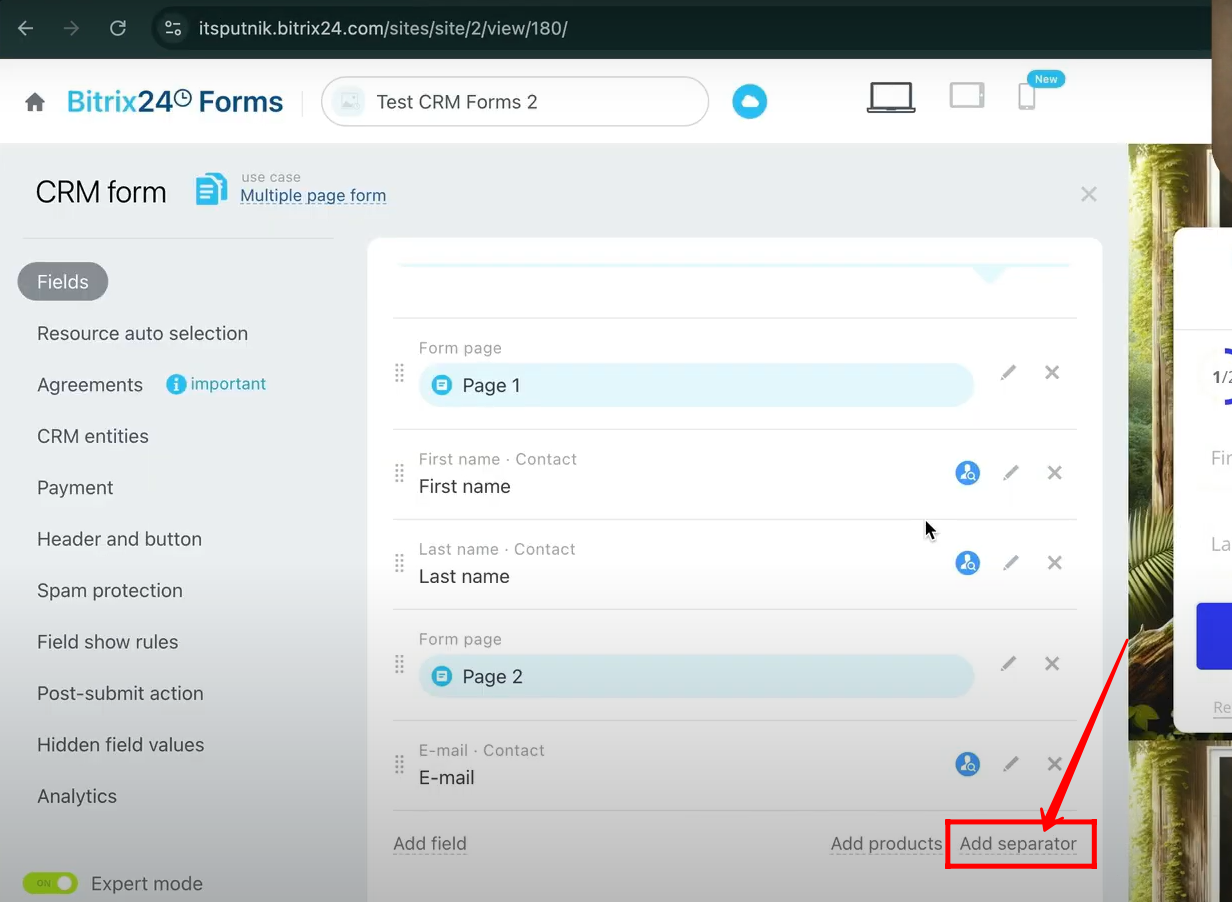Viewport: 1232px width, 902px height.
Task: Click the Page 2 form page field
Action: [x=696, y=676]
